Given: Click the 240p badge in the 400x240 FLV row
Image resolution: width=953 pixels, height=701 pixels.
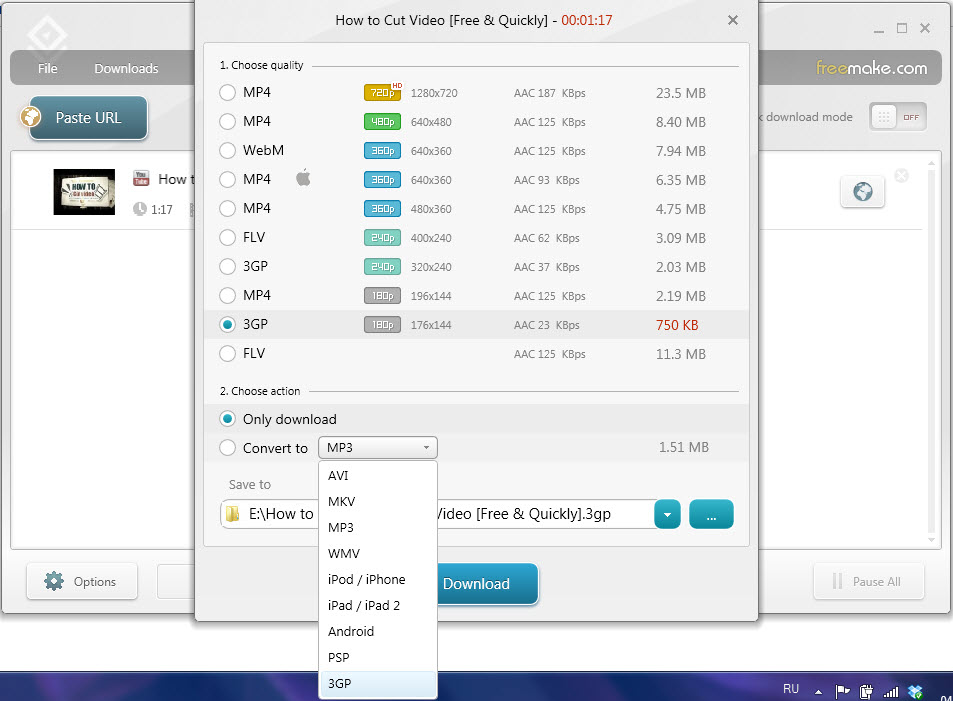Looking at the screenshot, I should point(382,238).
